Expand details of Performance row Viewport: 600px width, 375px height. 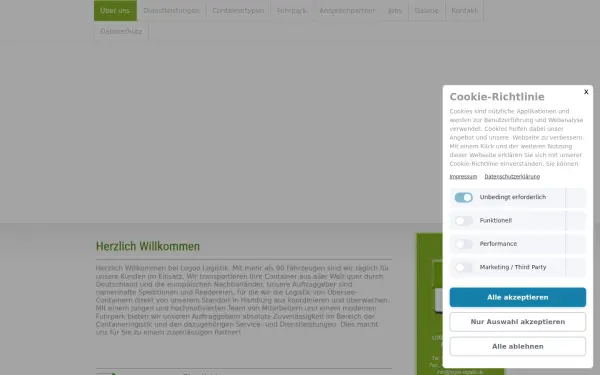(x=576, y=244)
